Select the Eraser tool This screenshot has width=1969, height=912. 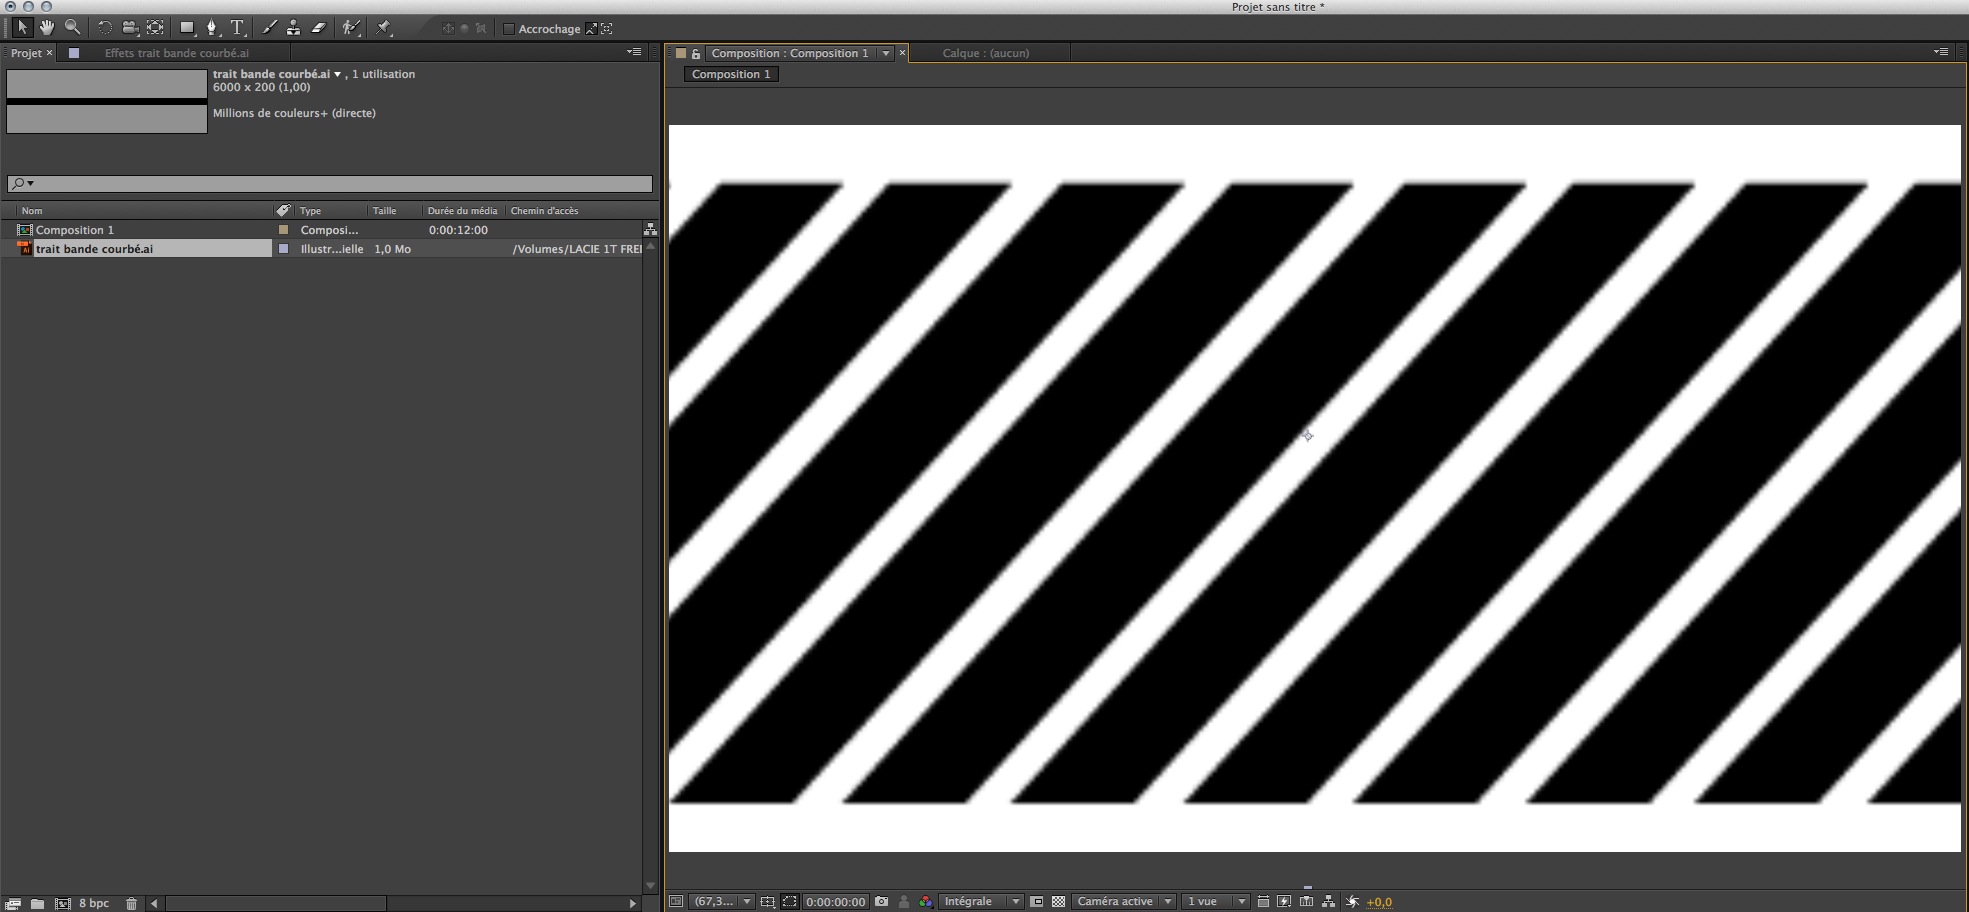point(319,28)
